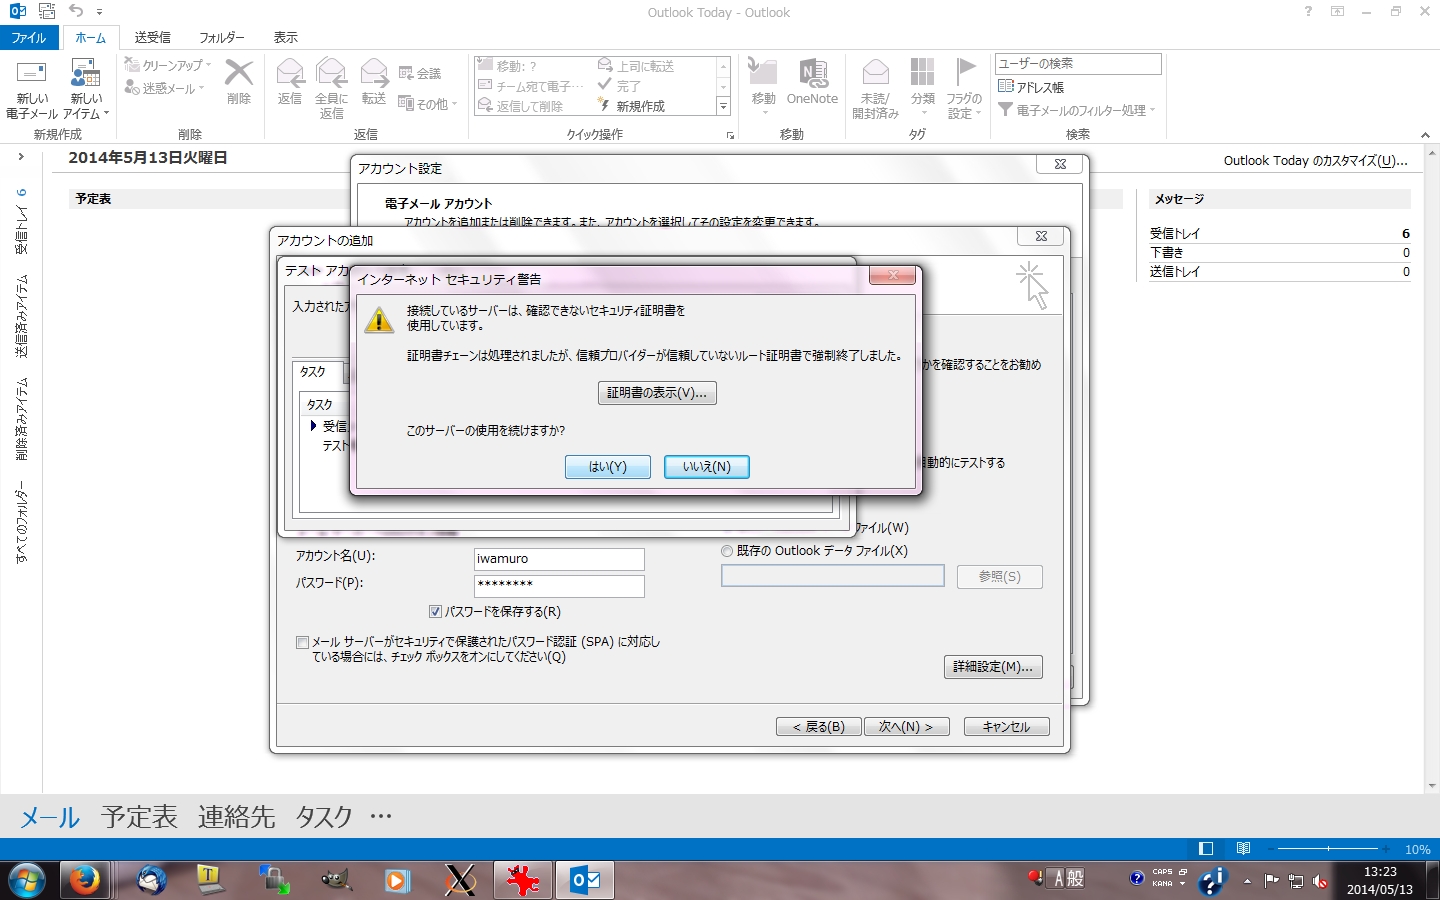
Task: Click Outlook icon in taskbar
Action: [585, 880]
